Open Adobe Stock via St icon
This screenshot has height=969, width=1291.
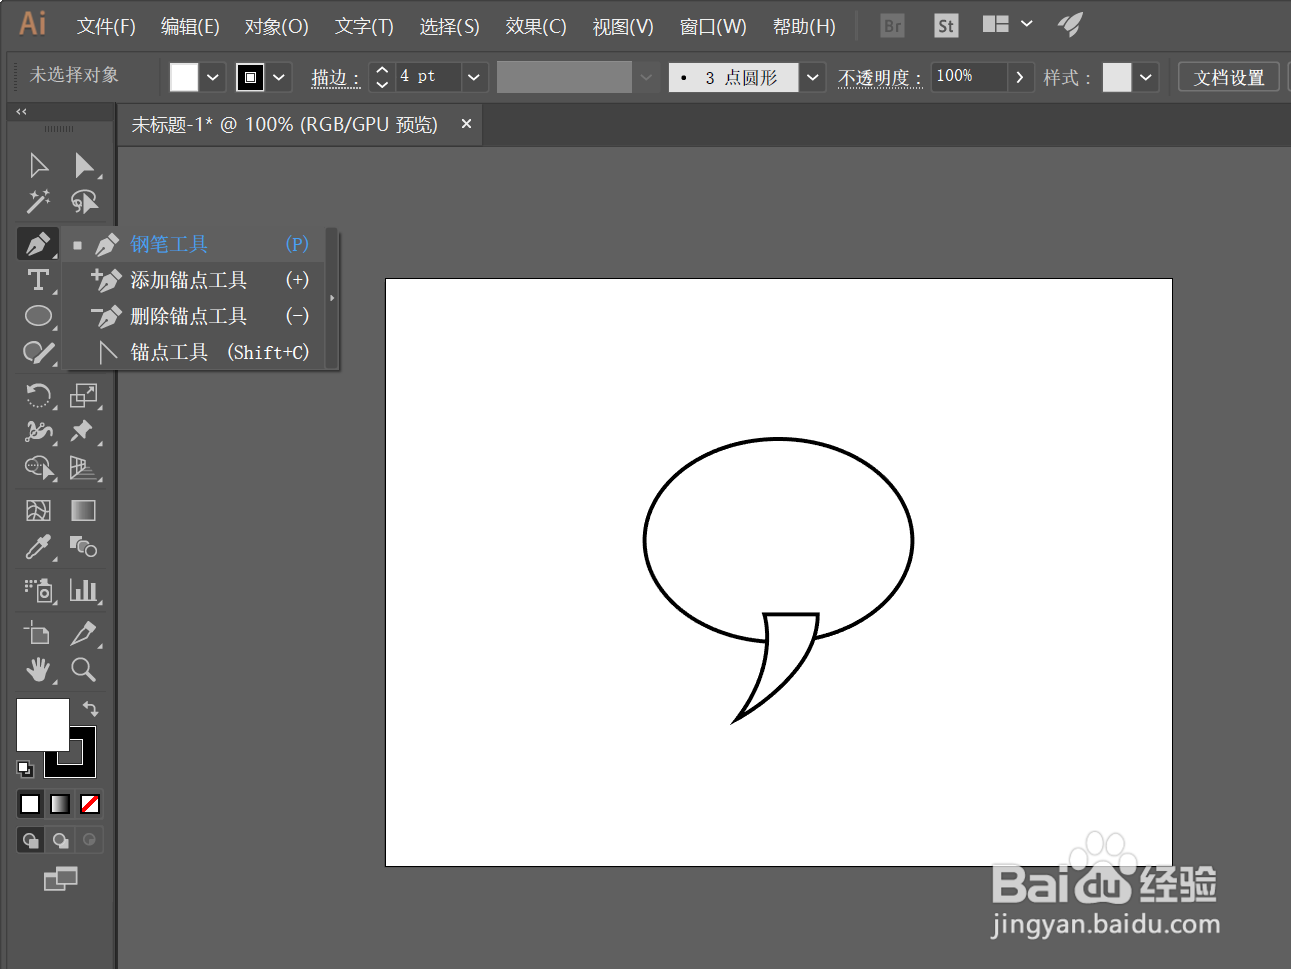click(946, 26)
